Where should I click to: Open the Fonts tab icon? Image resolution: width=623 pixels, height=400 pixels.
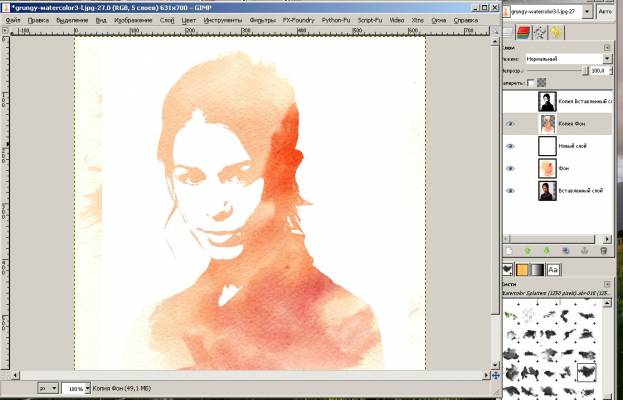553,270
